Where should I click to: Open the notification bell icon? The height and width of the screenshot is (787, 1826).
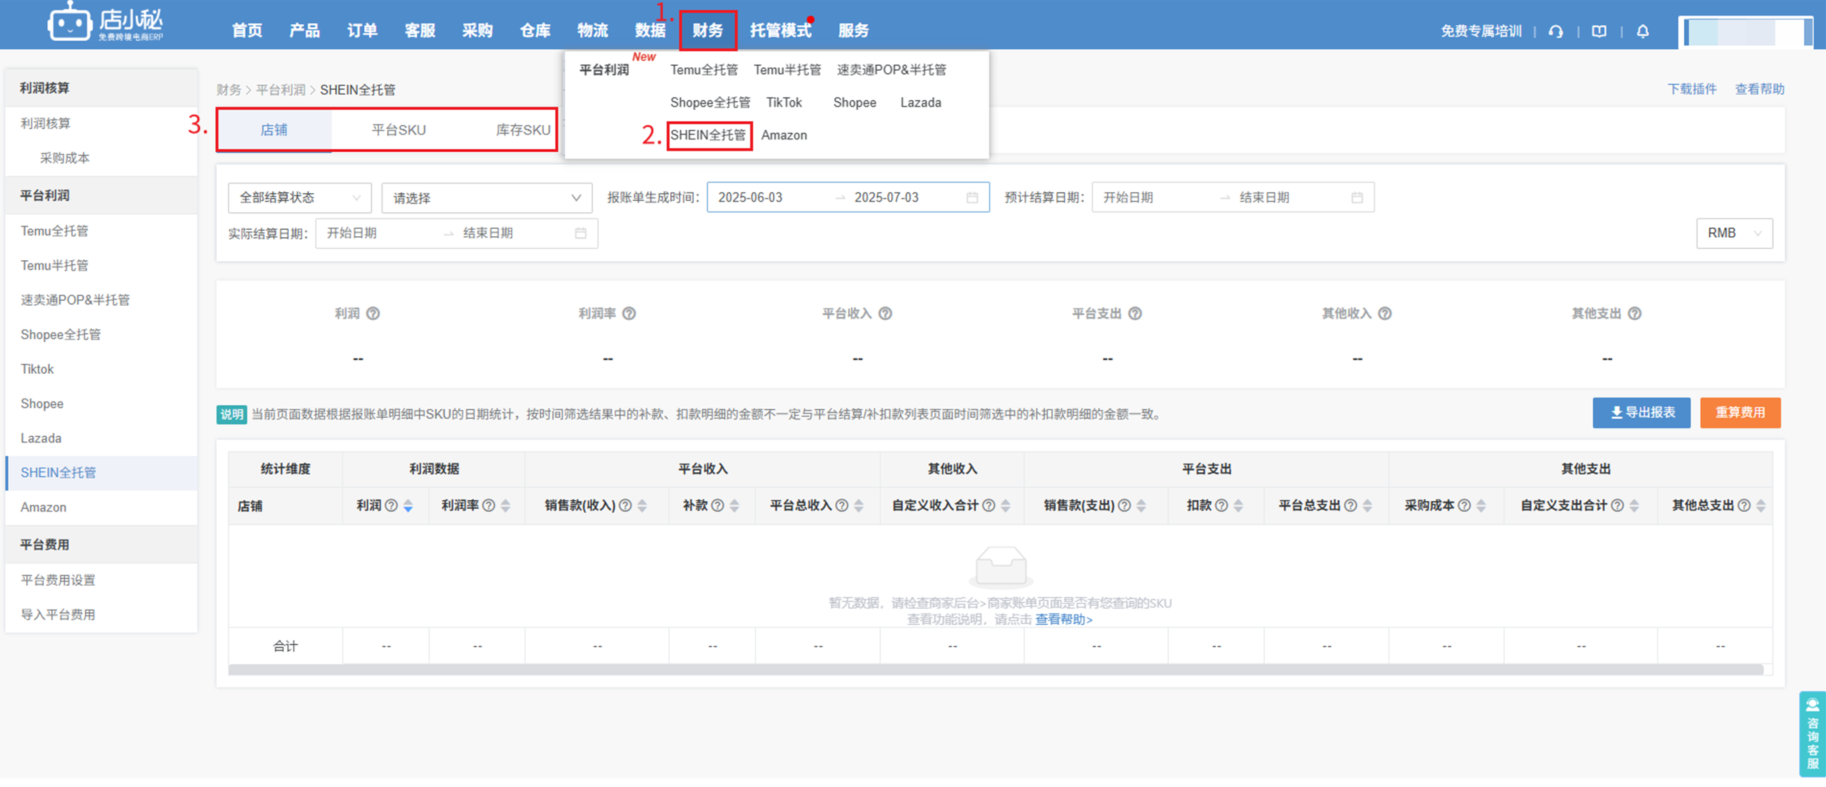tap(1642, 31)
